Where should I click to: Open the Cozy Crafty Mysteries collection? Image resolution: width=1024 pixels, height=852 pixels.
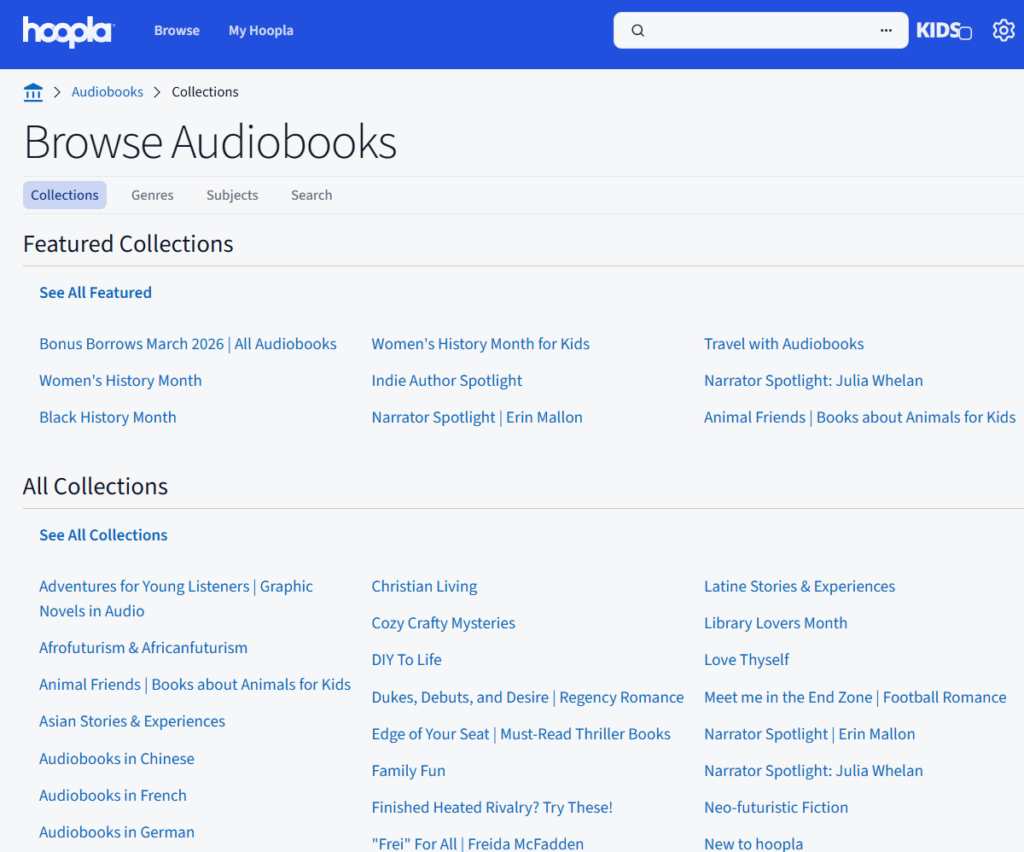pos(443,622)
